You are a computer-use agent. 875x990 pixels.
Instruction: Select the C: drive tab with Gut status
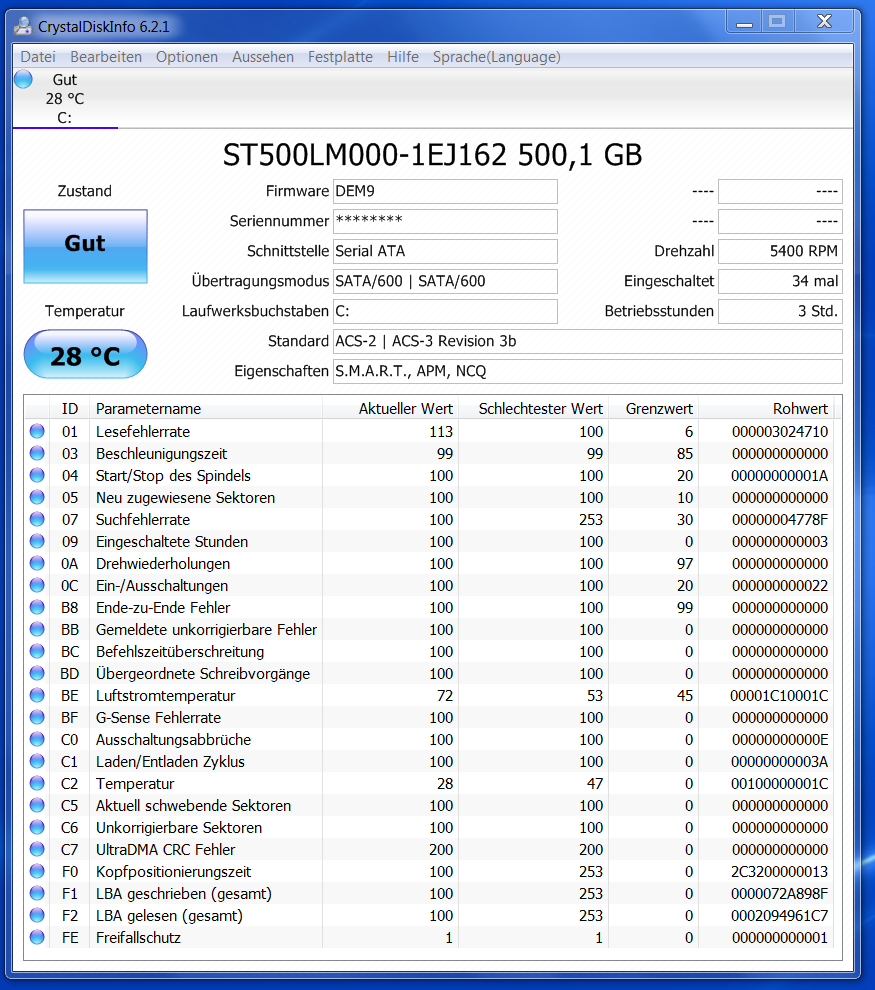[x=65, y=98]
